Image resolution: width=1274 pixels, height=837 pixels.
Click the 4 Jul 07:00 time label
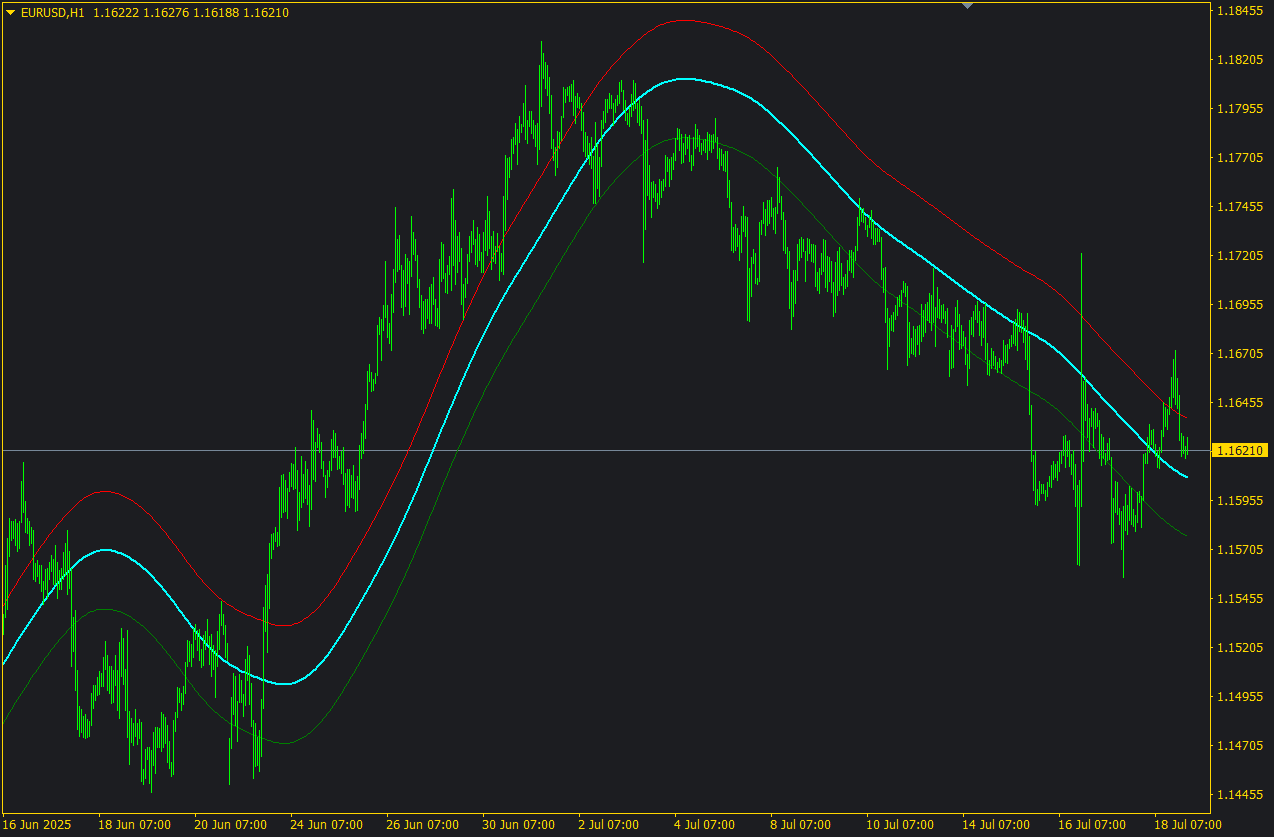click(704, 825)
